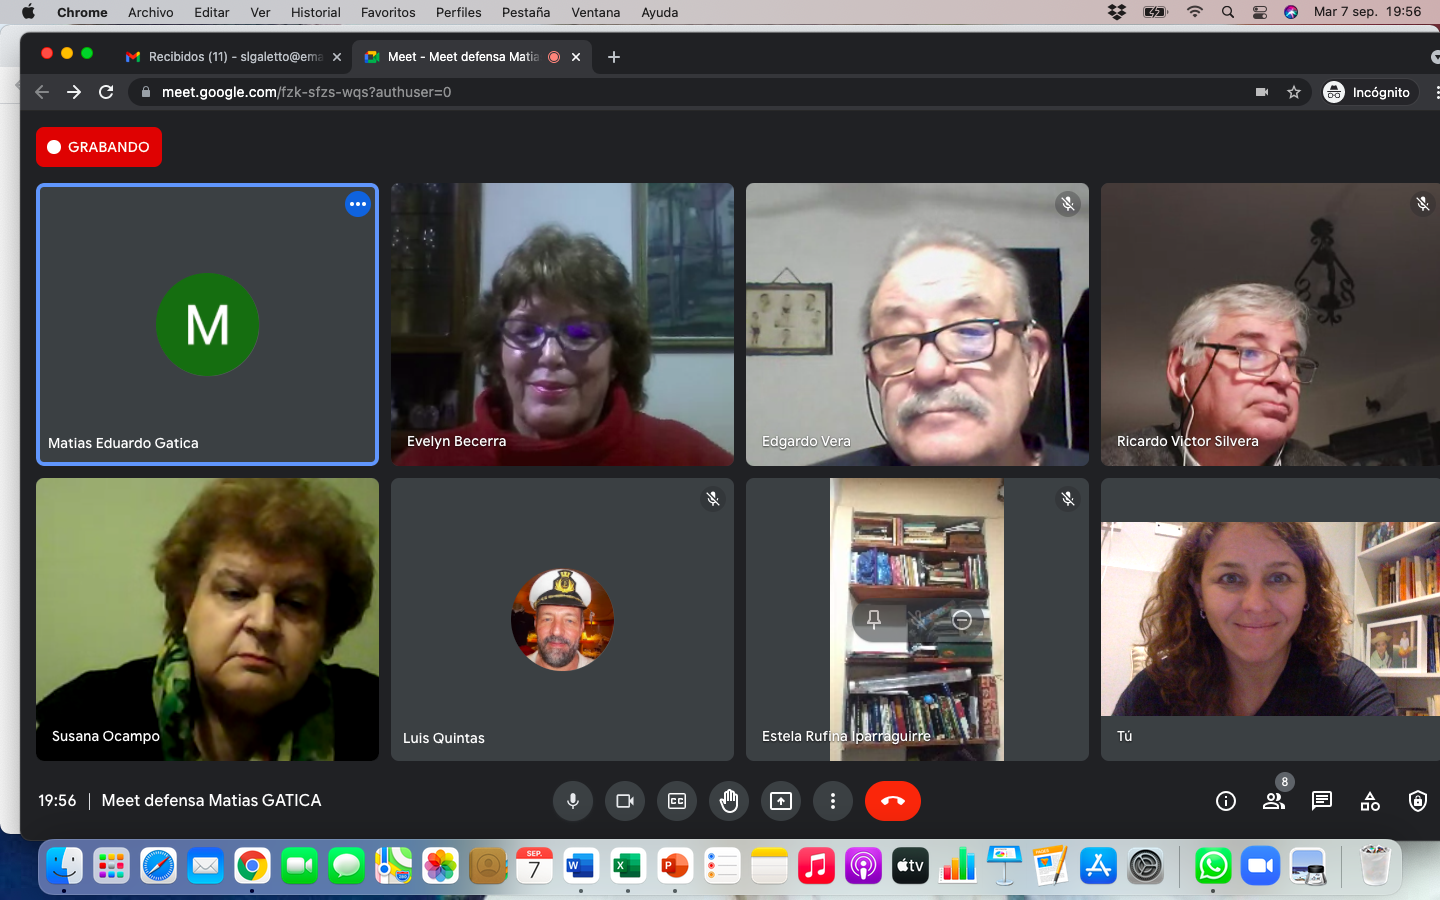The height and width of the screenshot is (900, 1440).
Task: Open Finder from the Dock
Action: coord(64,865)
